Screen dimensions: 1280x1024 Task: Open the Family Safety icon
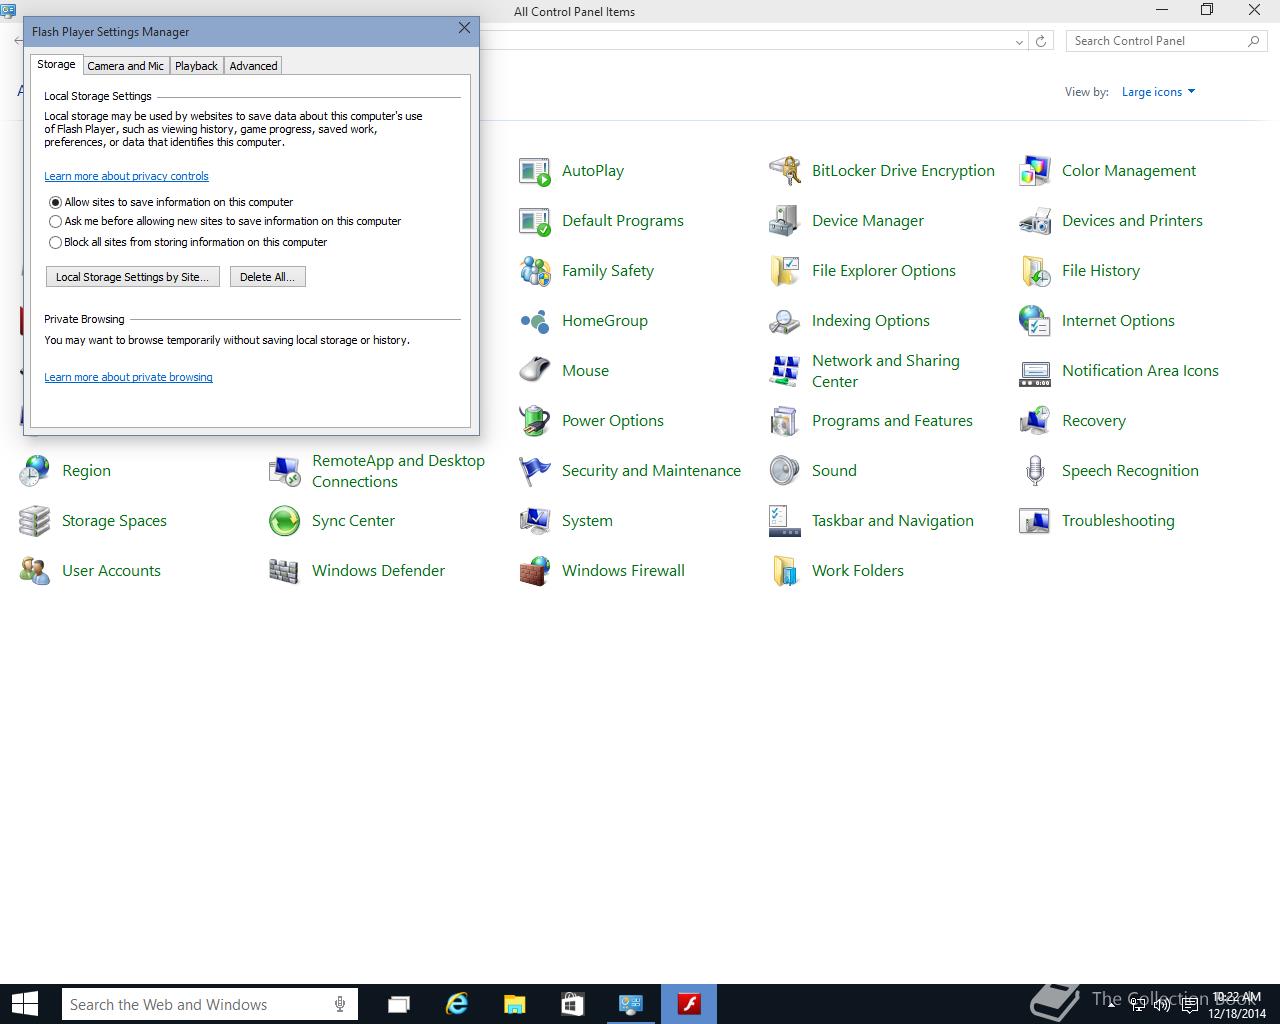(535, 271)
